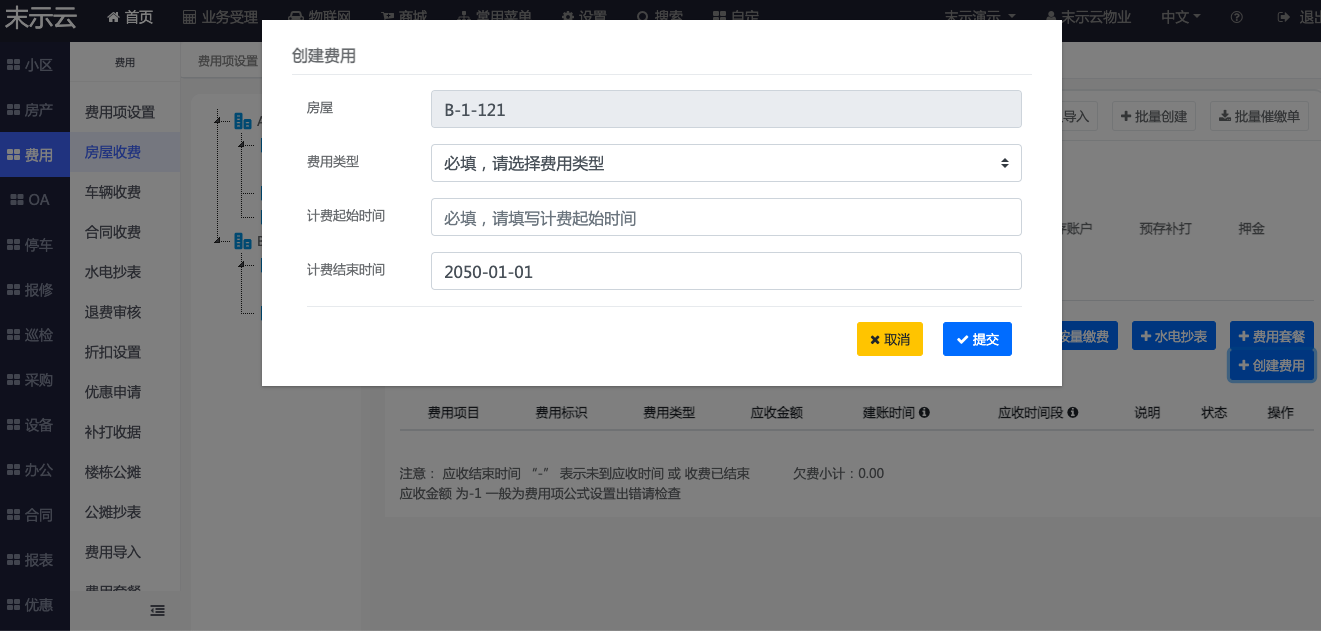Click the 创建费用 button behind dialog
Image resolution: width=1321 pixels, height=631 pixels.
click(1271, 365)
